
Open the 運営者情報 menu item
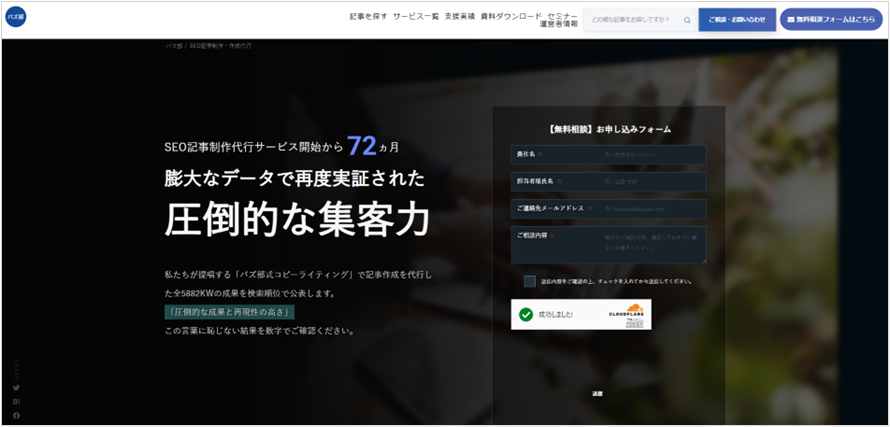point(559,24)
